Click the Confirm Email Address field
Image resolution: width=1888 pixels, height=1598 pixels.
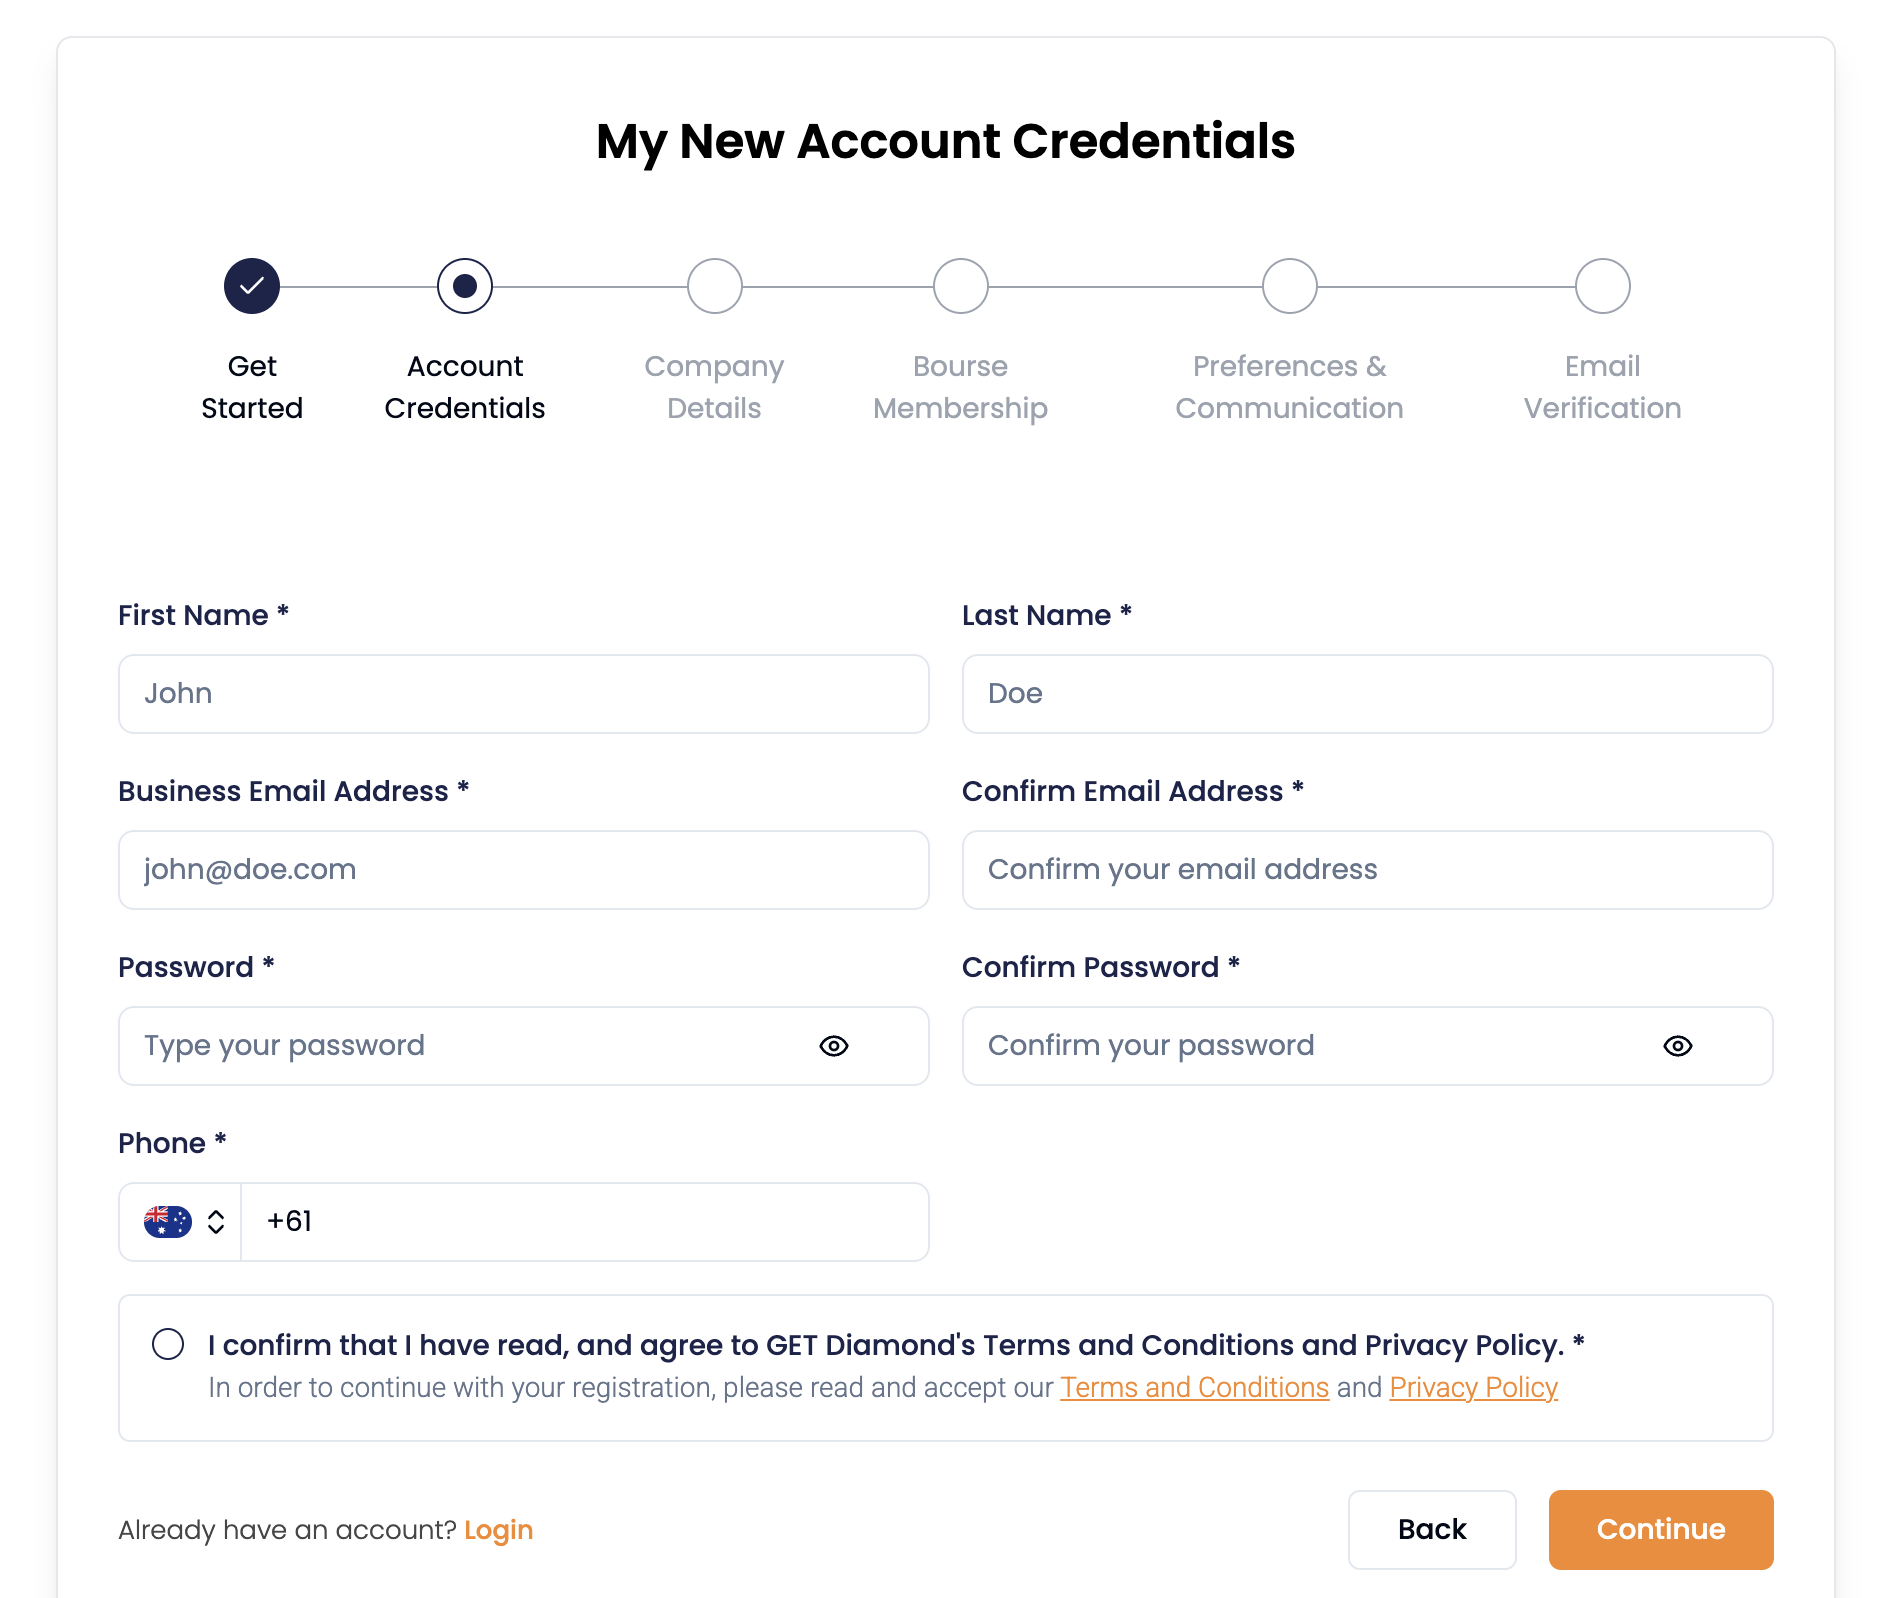pyautogui.click(x=1368, y=870)
